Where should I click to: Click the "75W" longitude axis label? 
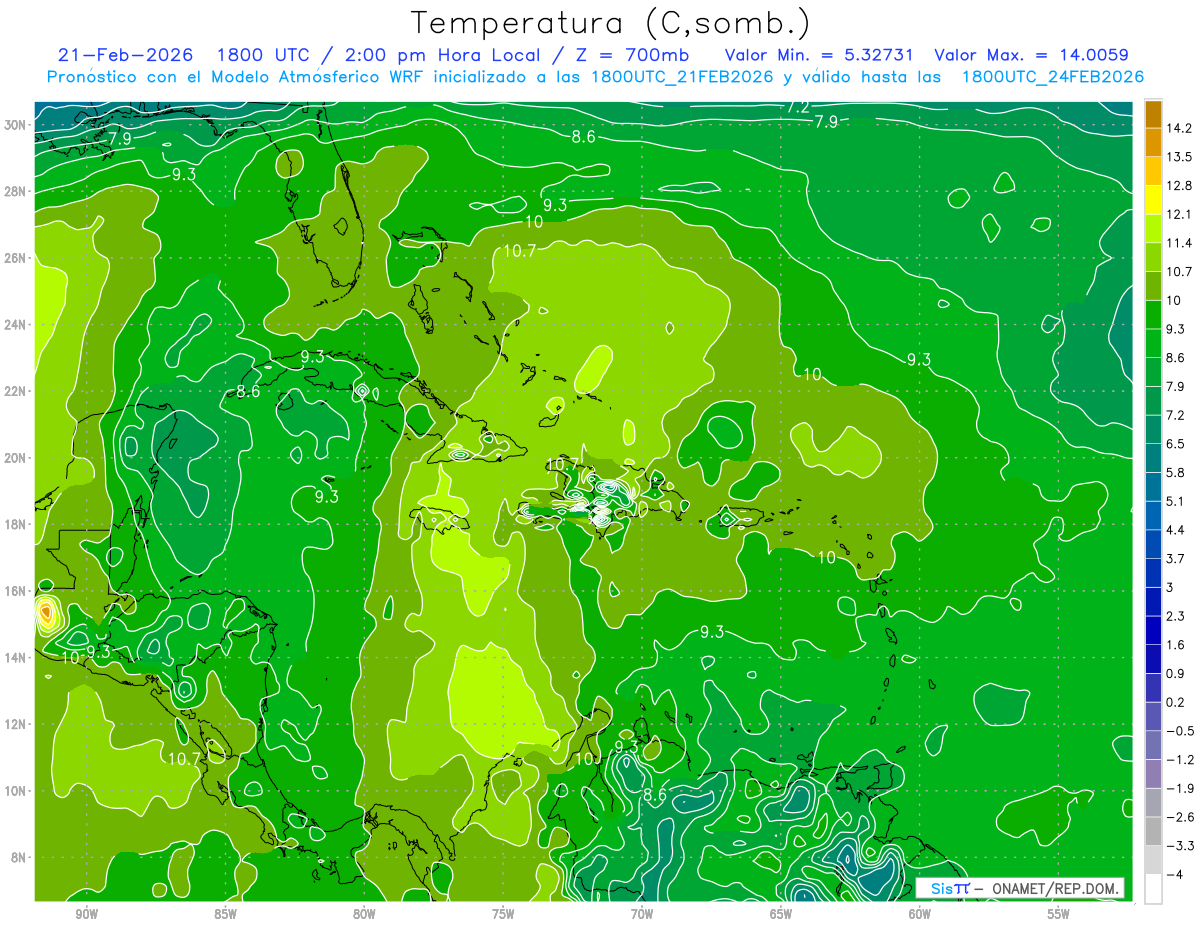pyautogui.click(x=503, y=914)
